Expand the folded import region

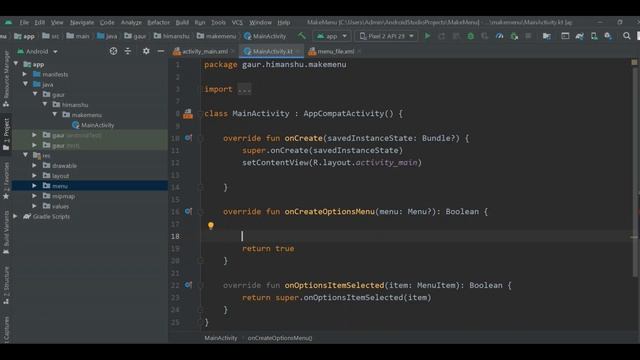pyautogui.click(x=244, y=89)
